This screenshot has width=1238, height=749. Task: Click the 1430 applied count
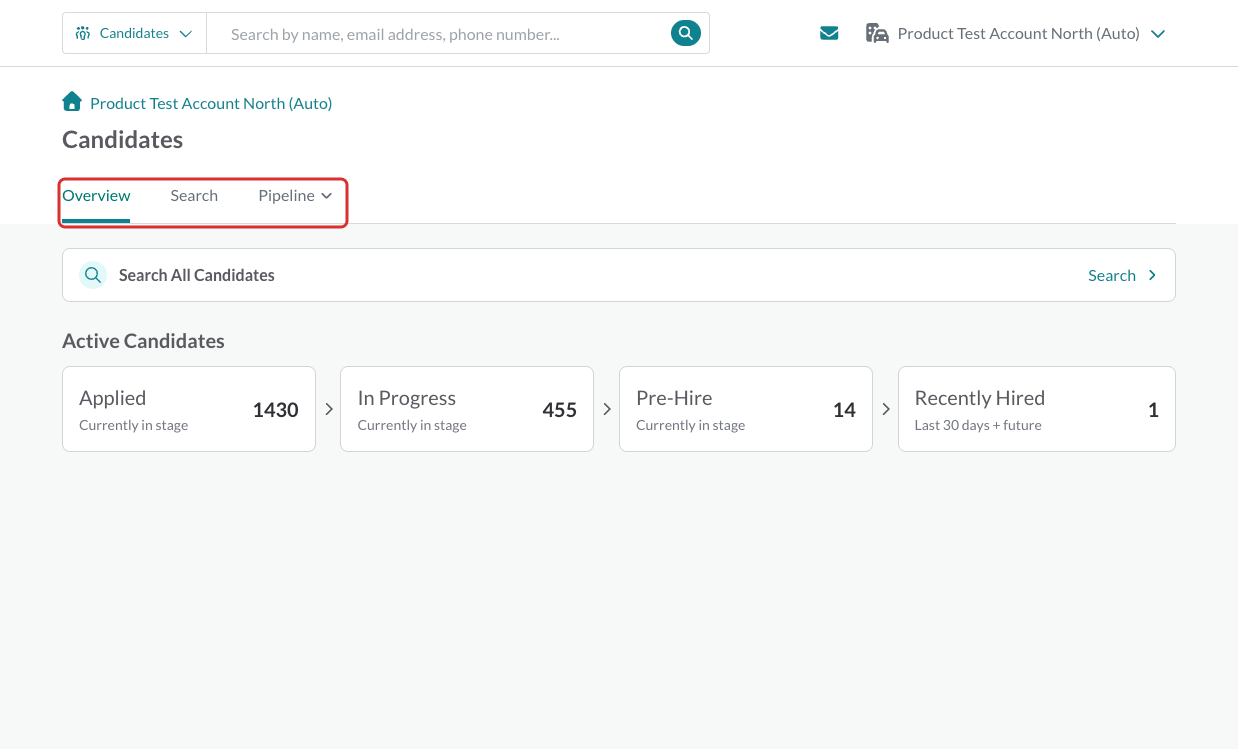[x=275, y=410]
